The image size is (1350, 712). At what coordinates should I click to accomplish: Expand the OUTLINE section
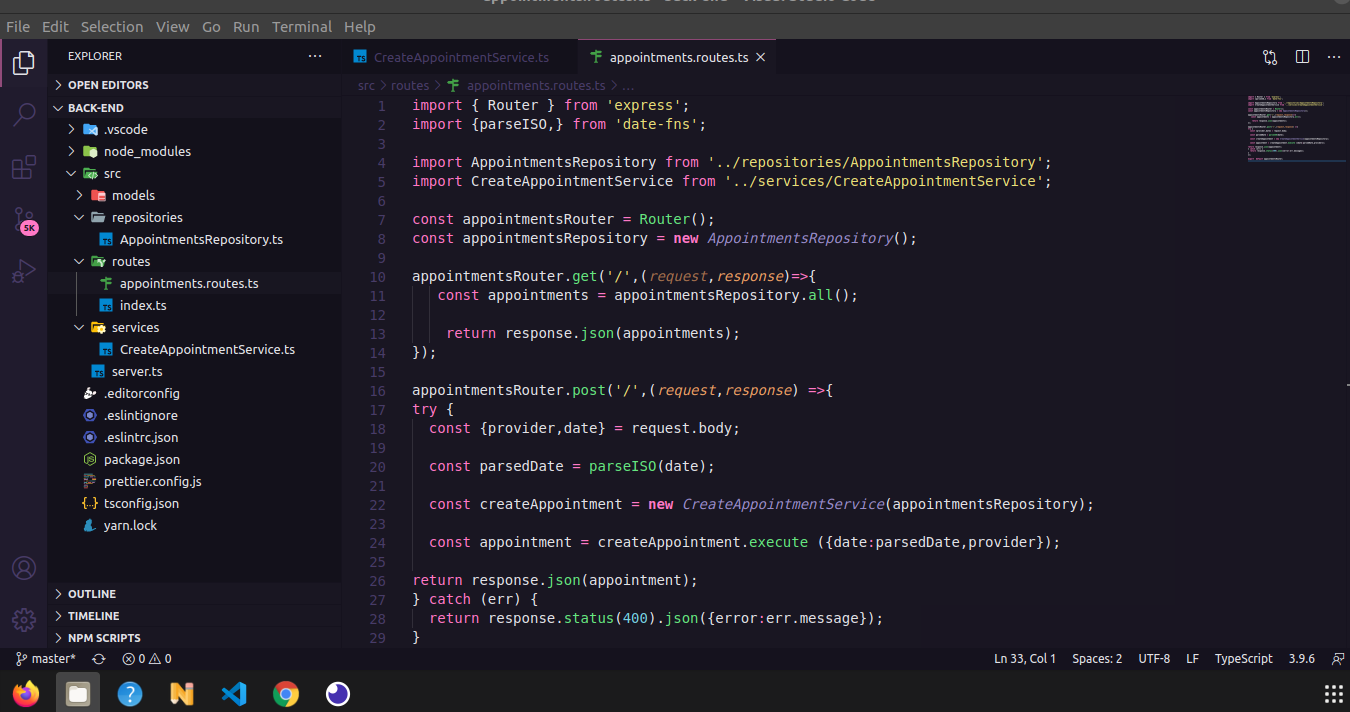pos(194,594)
